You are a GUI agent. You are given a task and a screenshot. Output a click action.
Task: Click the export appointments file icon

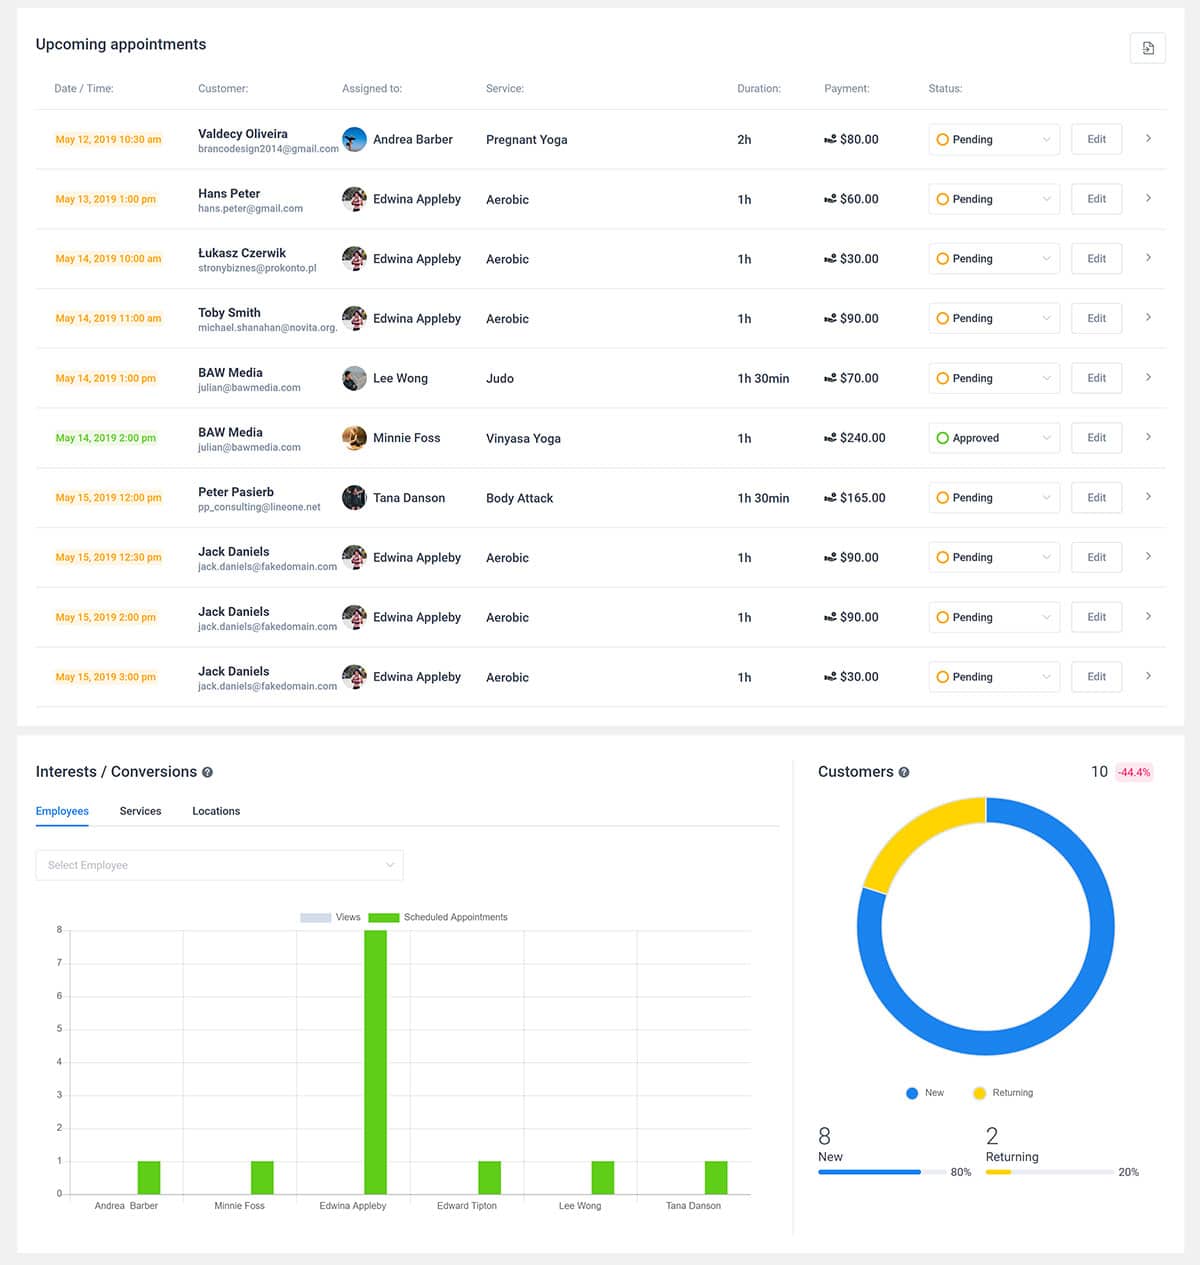1147,48
